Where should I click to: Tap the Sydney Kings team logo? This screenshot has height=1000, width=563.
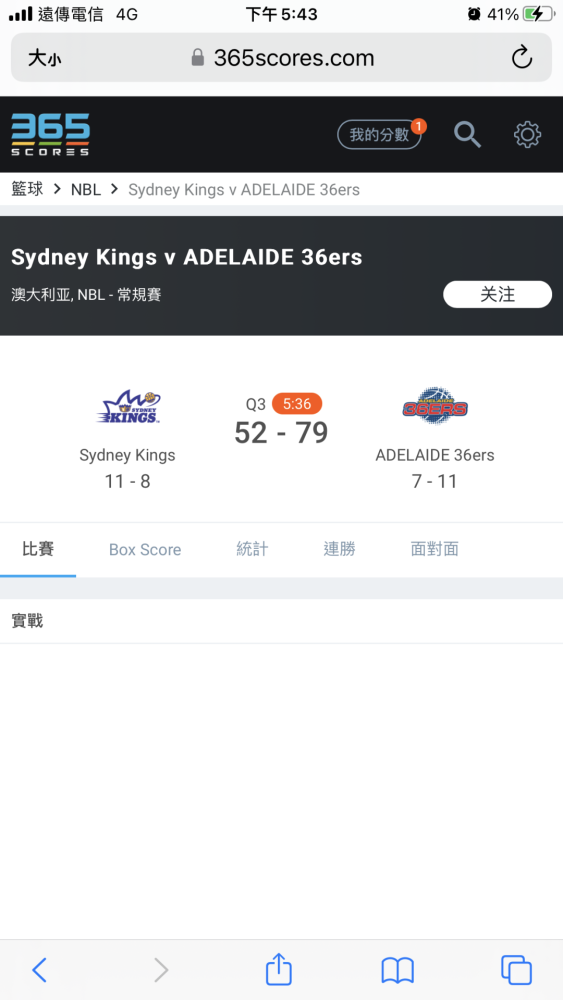[x=128, y=408]
